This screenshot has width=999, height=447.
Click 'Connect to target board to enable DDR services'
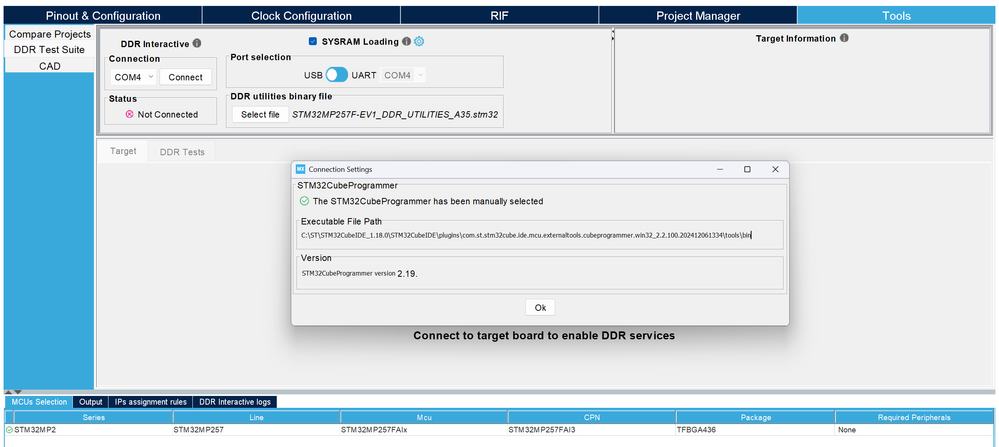click(543, 335)
